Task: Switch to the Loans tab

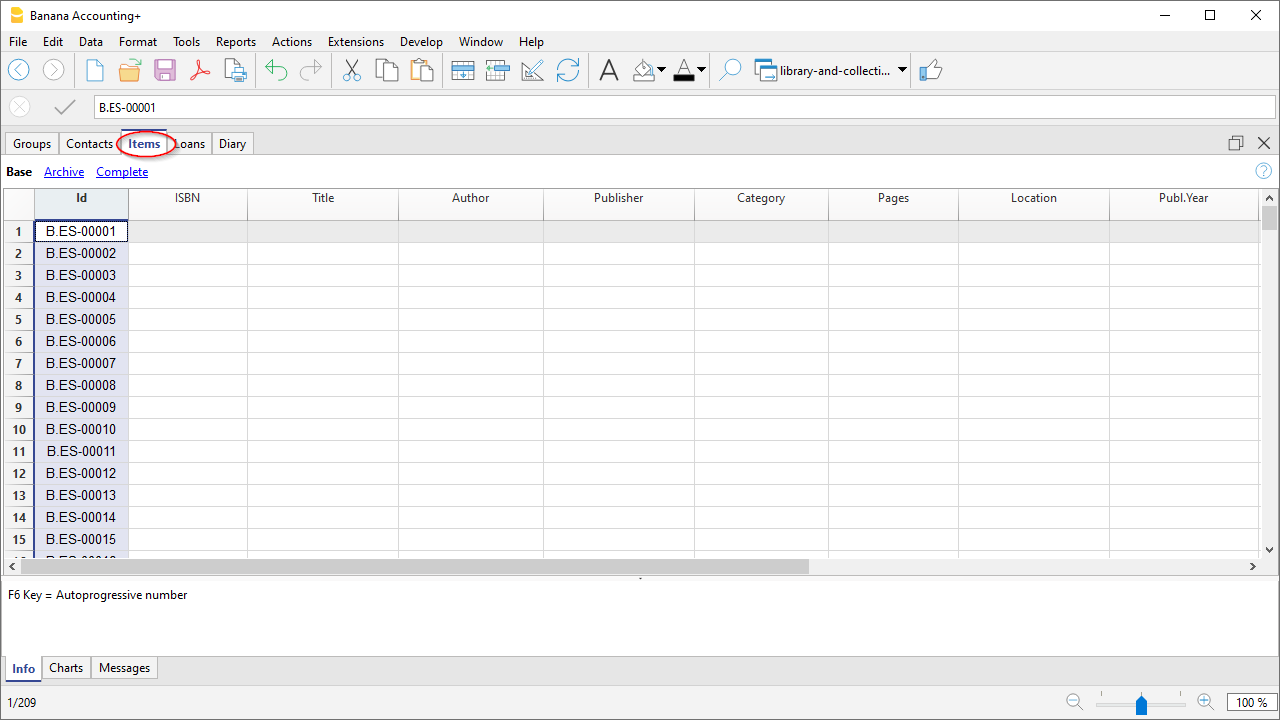Action: pyautogui.click(x=190, y=144)
